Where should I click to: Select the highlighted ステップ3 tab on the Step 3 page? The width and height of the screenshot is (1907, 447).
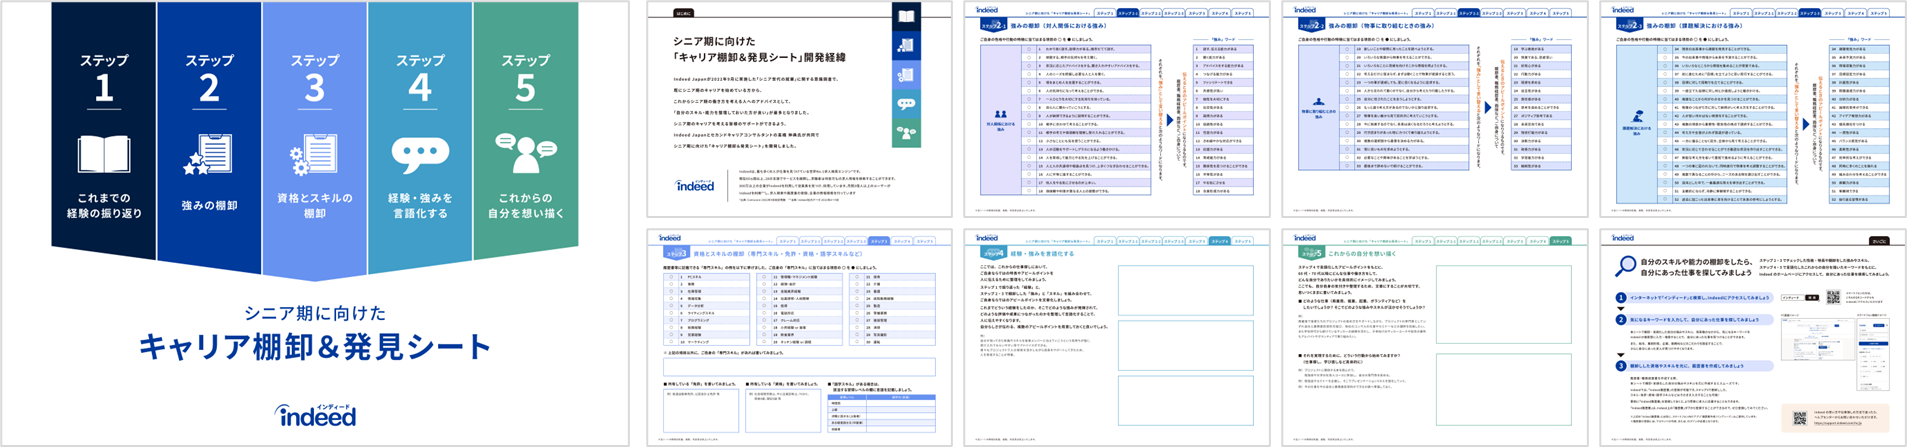coord(879,241)
